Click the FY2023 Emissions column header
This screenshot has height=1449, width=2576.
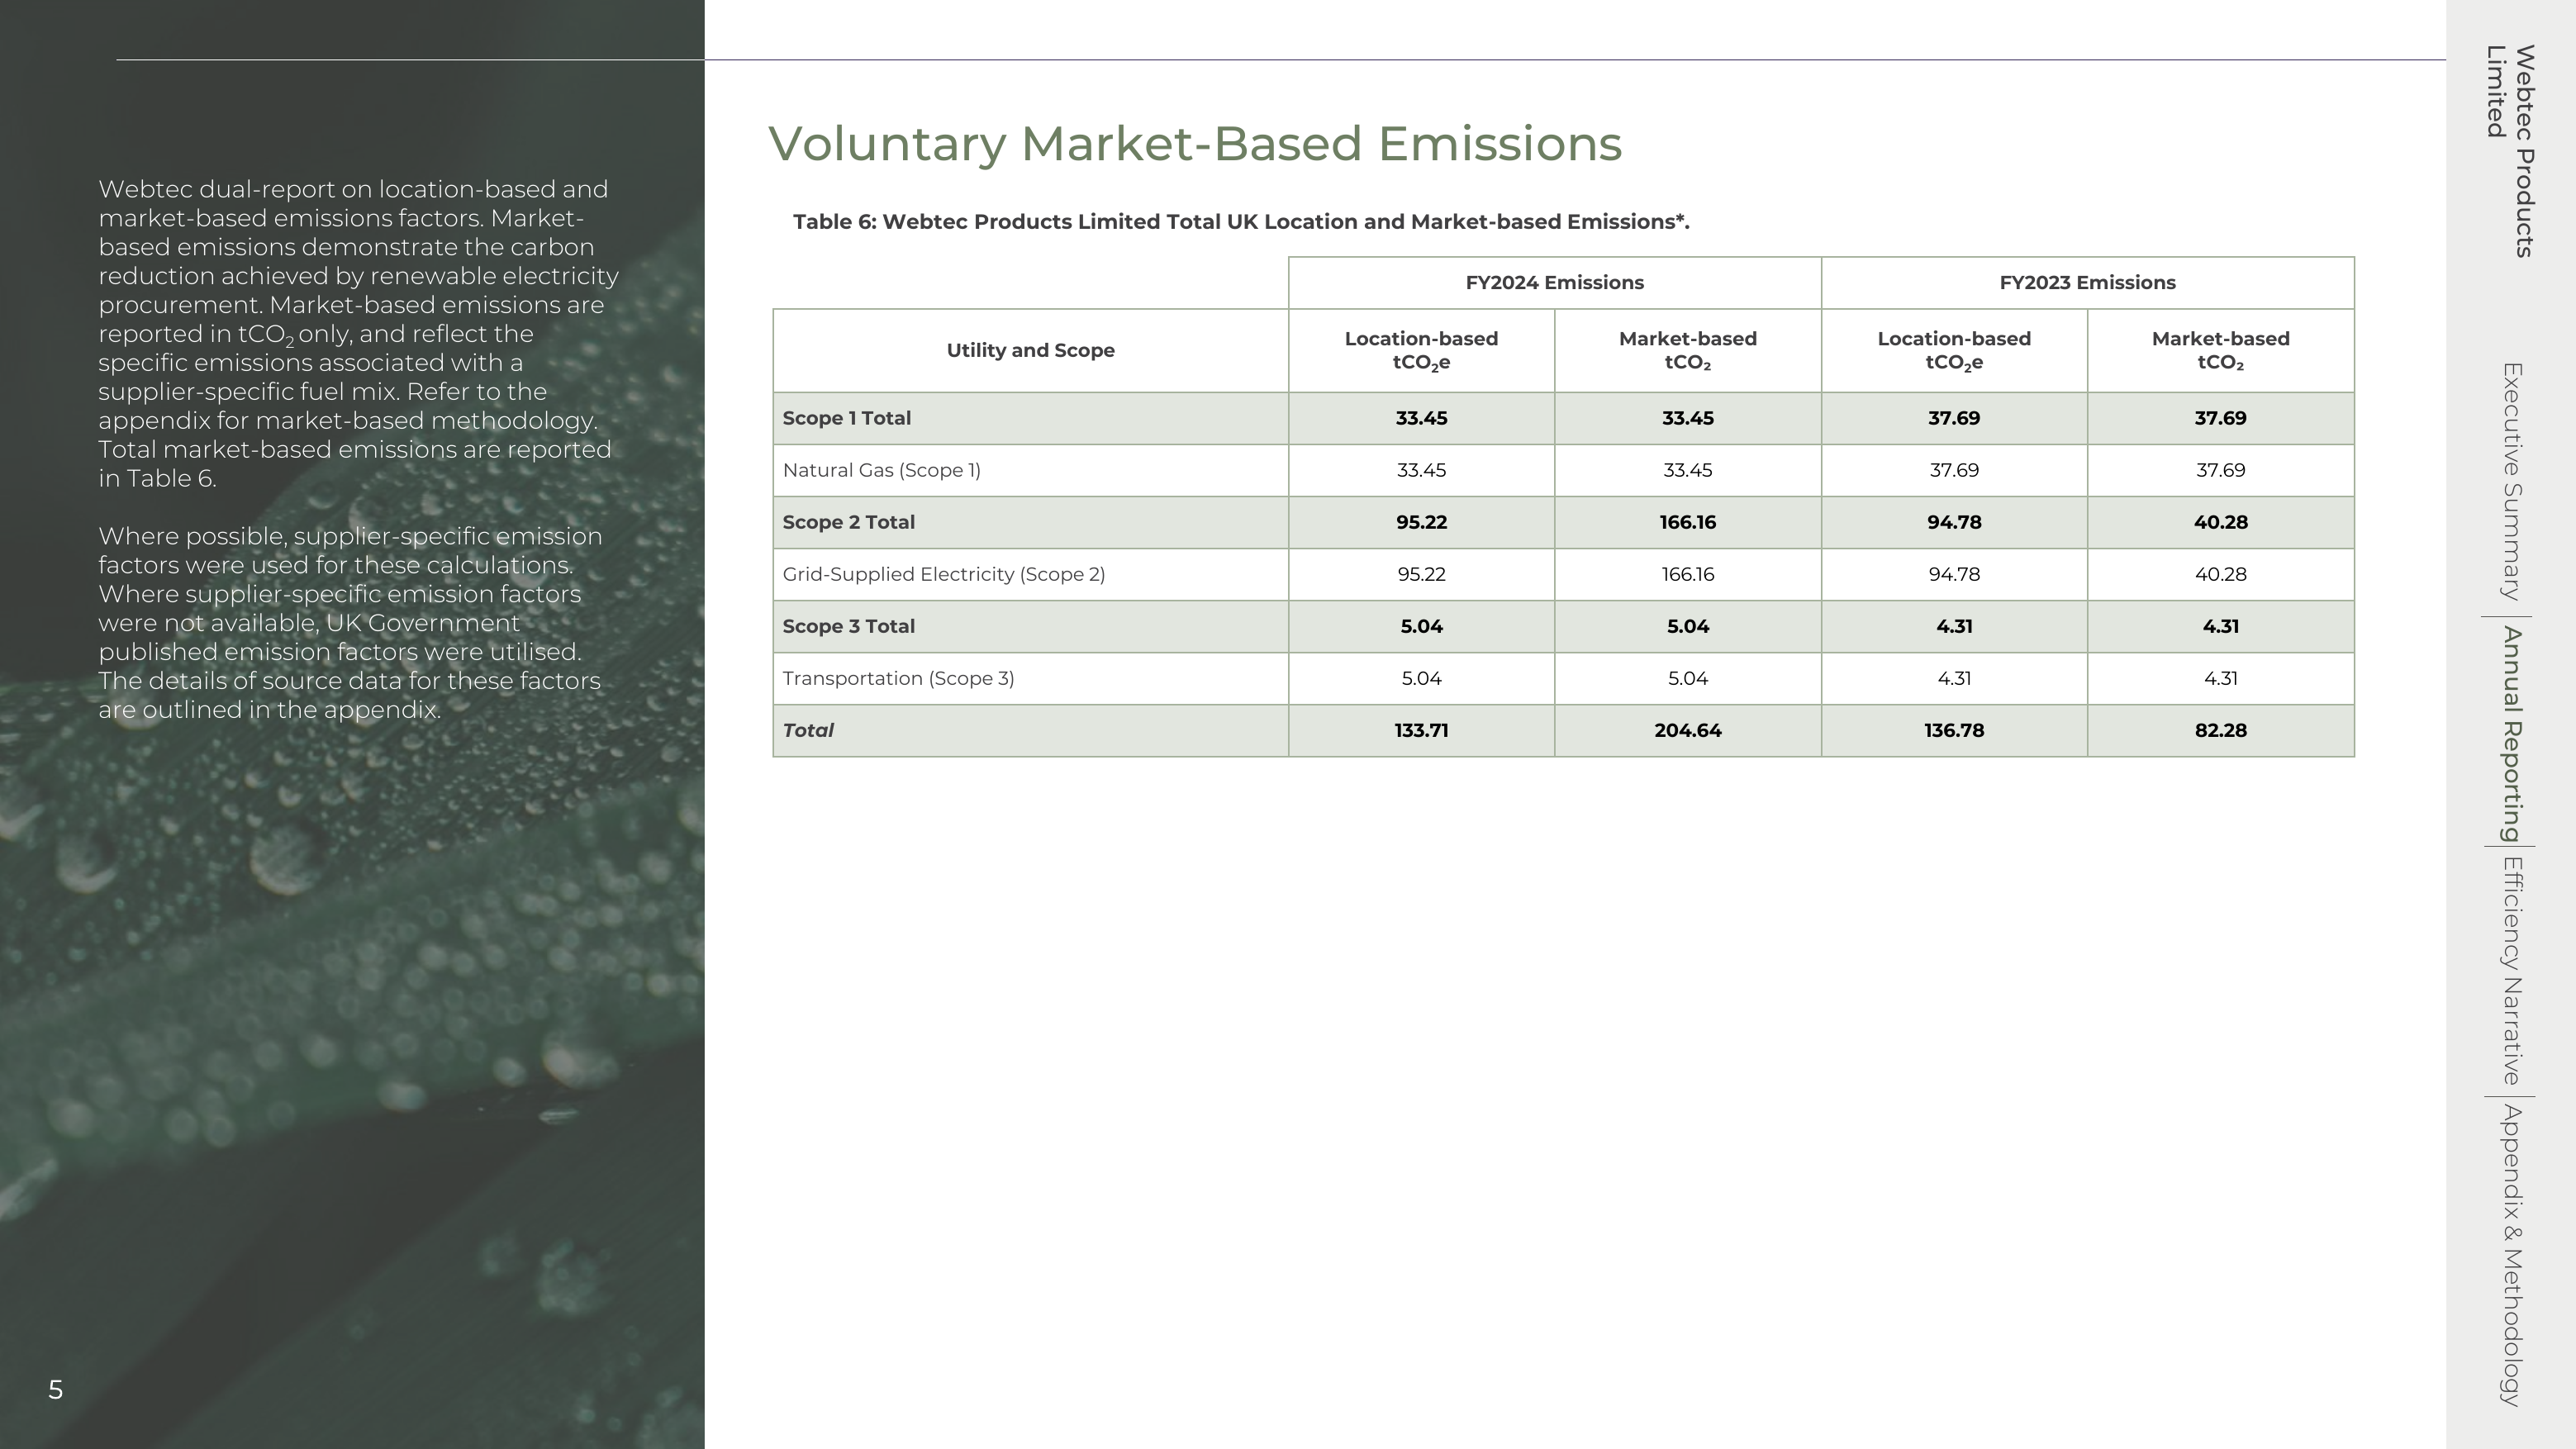point(2087,283)
